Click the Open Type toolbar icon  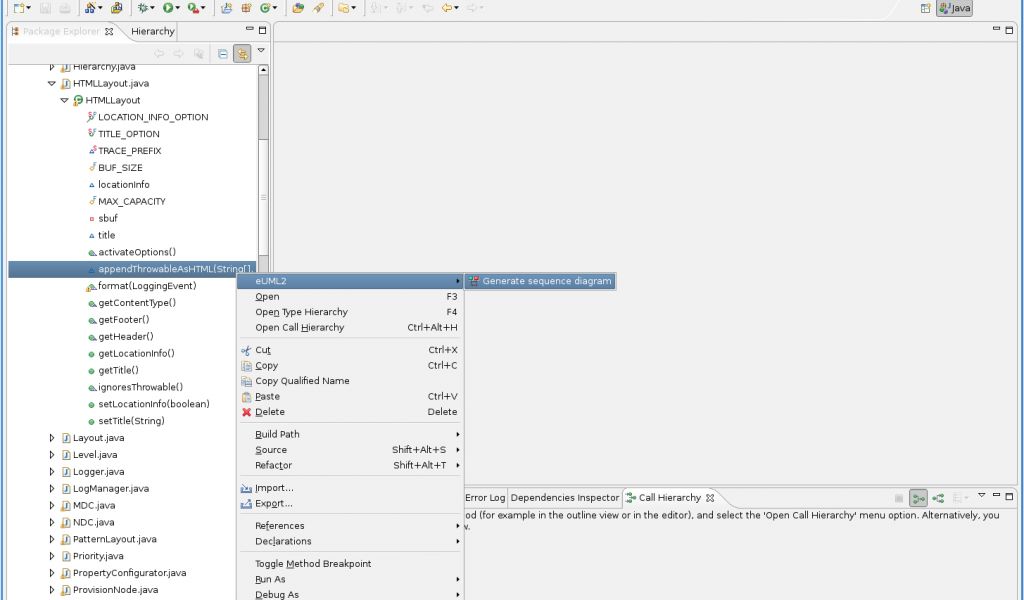click(x=298, y=8)
